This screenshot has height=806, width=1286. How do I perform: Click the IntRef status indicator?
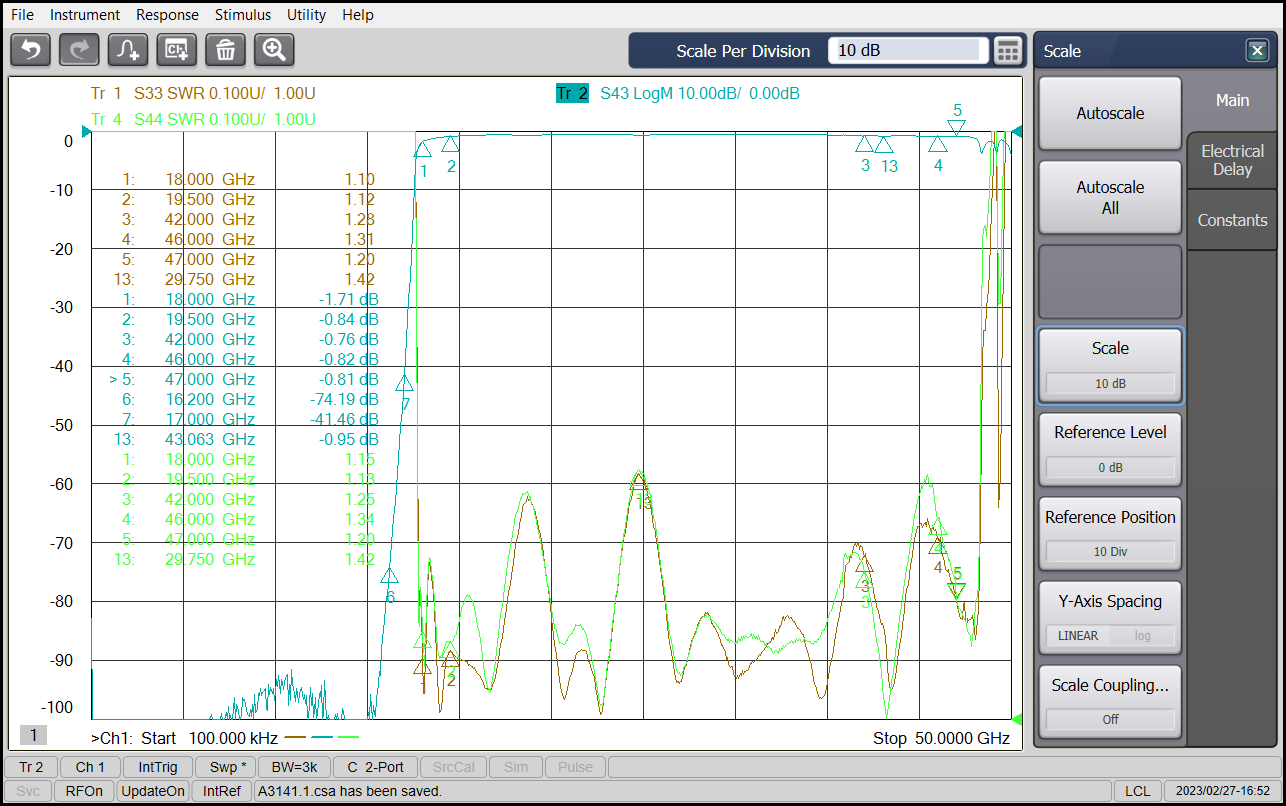coord(222,791)
